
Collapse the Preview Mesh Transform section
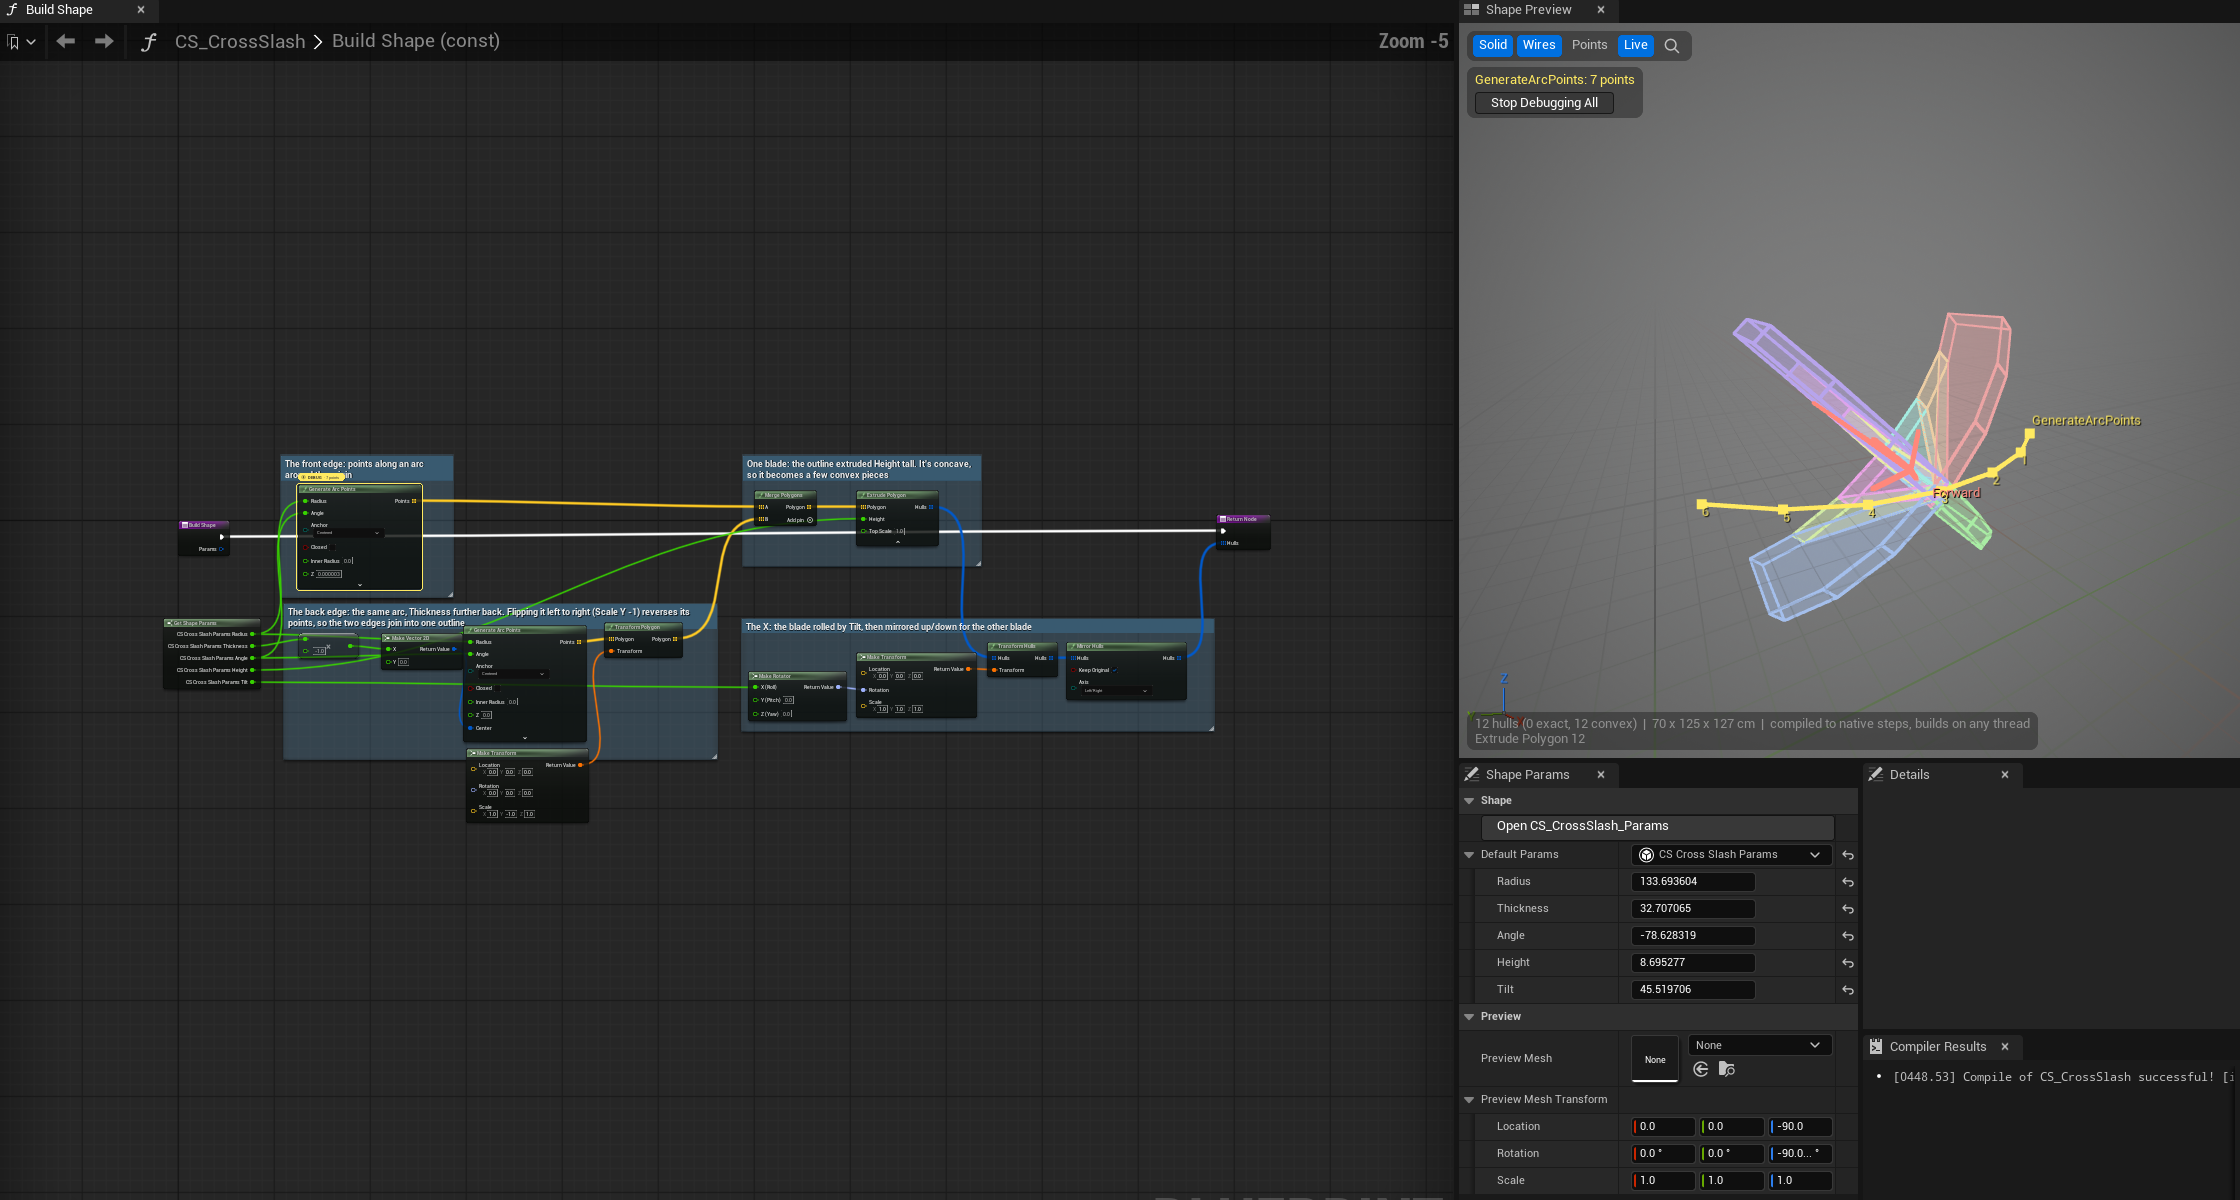tap(1469, 1100)
